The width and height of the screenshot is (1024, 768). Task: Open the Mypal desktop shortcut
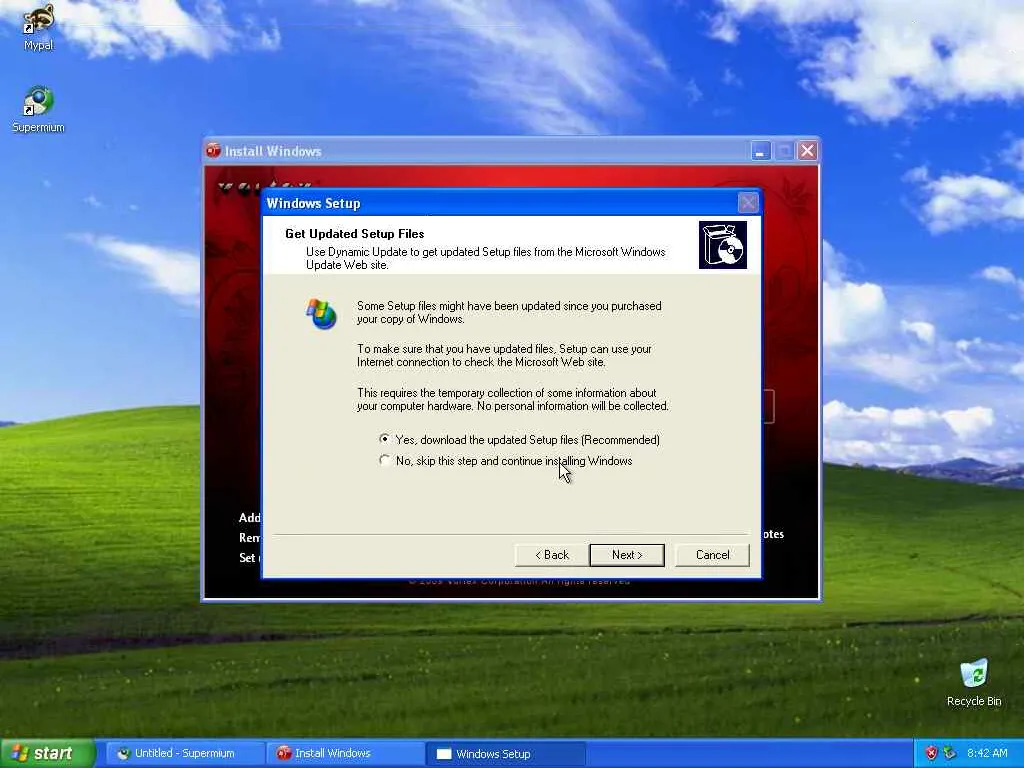[x=39, y=26]
